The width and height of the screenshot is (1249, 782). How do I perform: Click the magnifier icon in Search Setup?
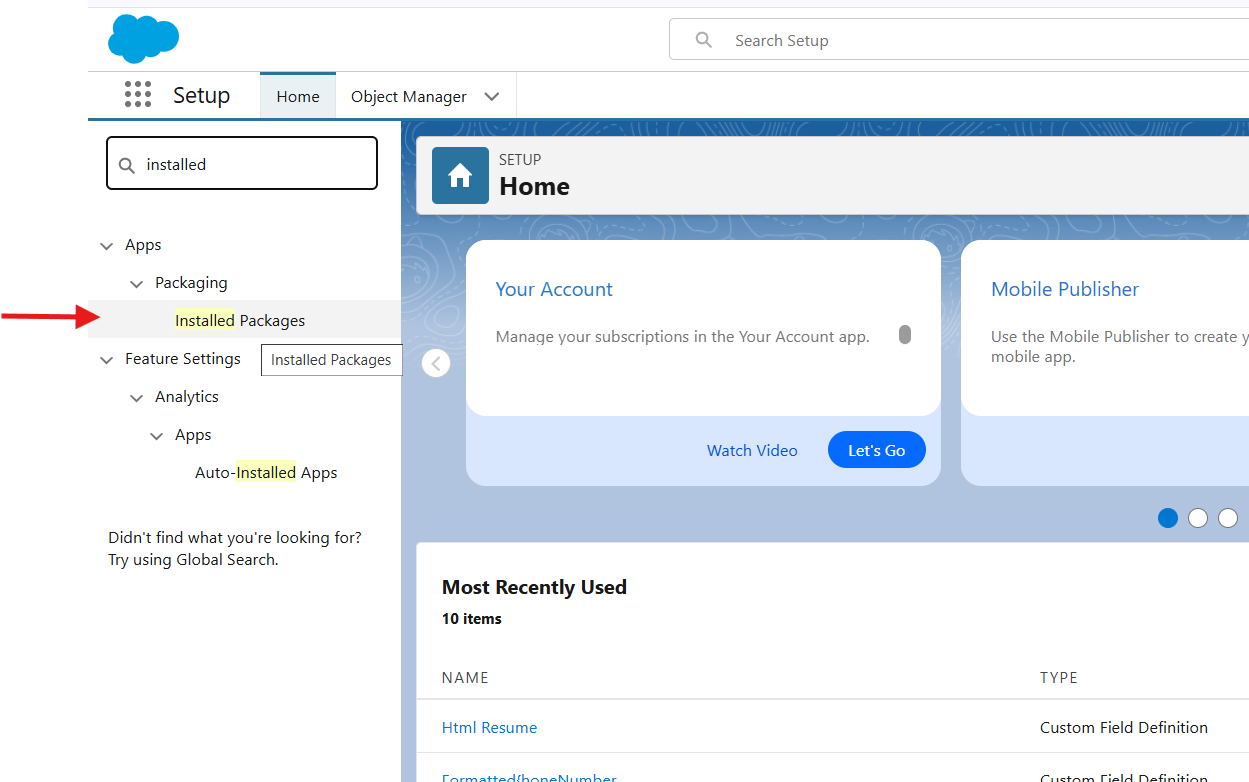point(704,40)
